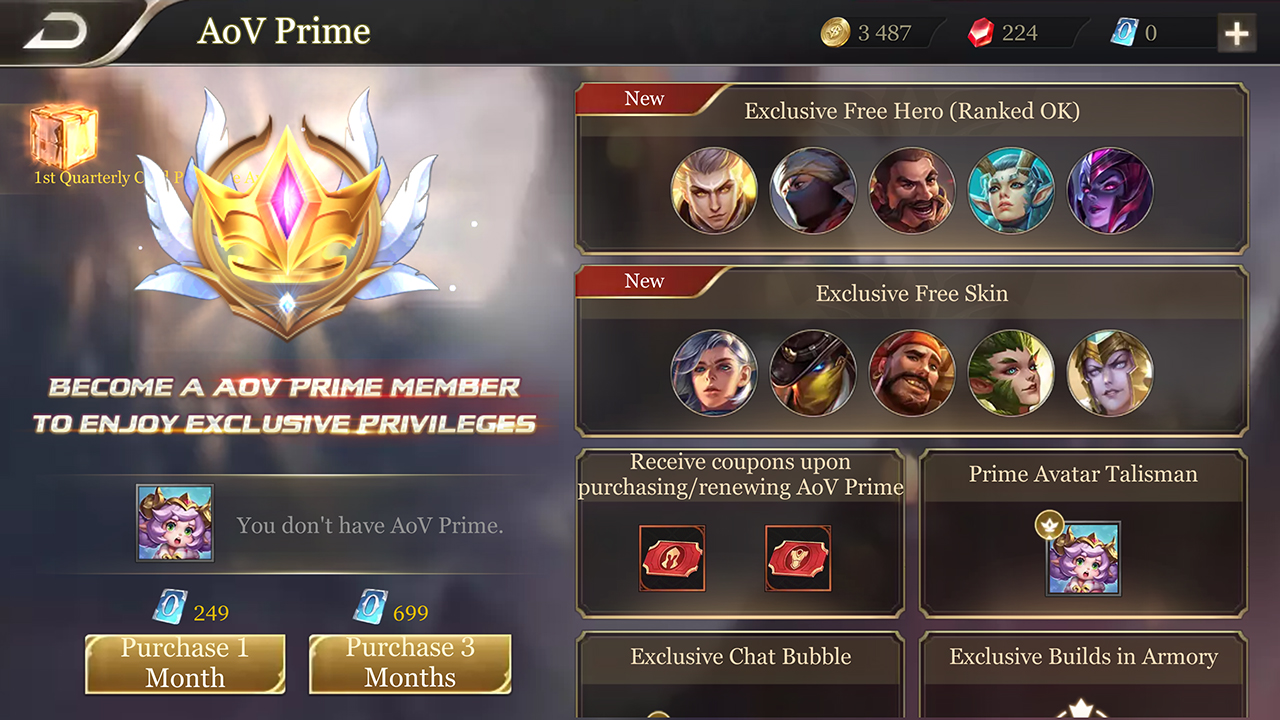1280x720 pixels.
Task: Tap the plus icon to add currency
Action: [1237, 34]
